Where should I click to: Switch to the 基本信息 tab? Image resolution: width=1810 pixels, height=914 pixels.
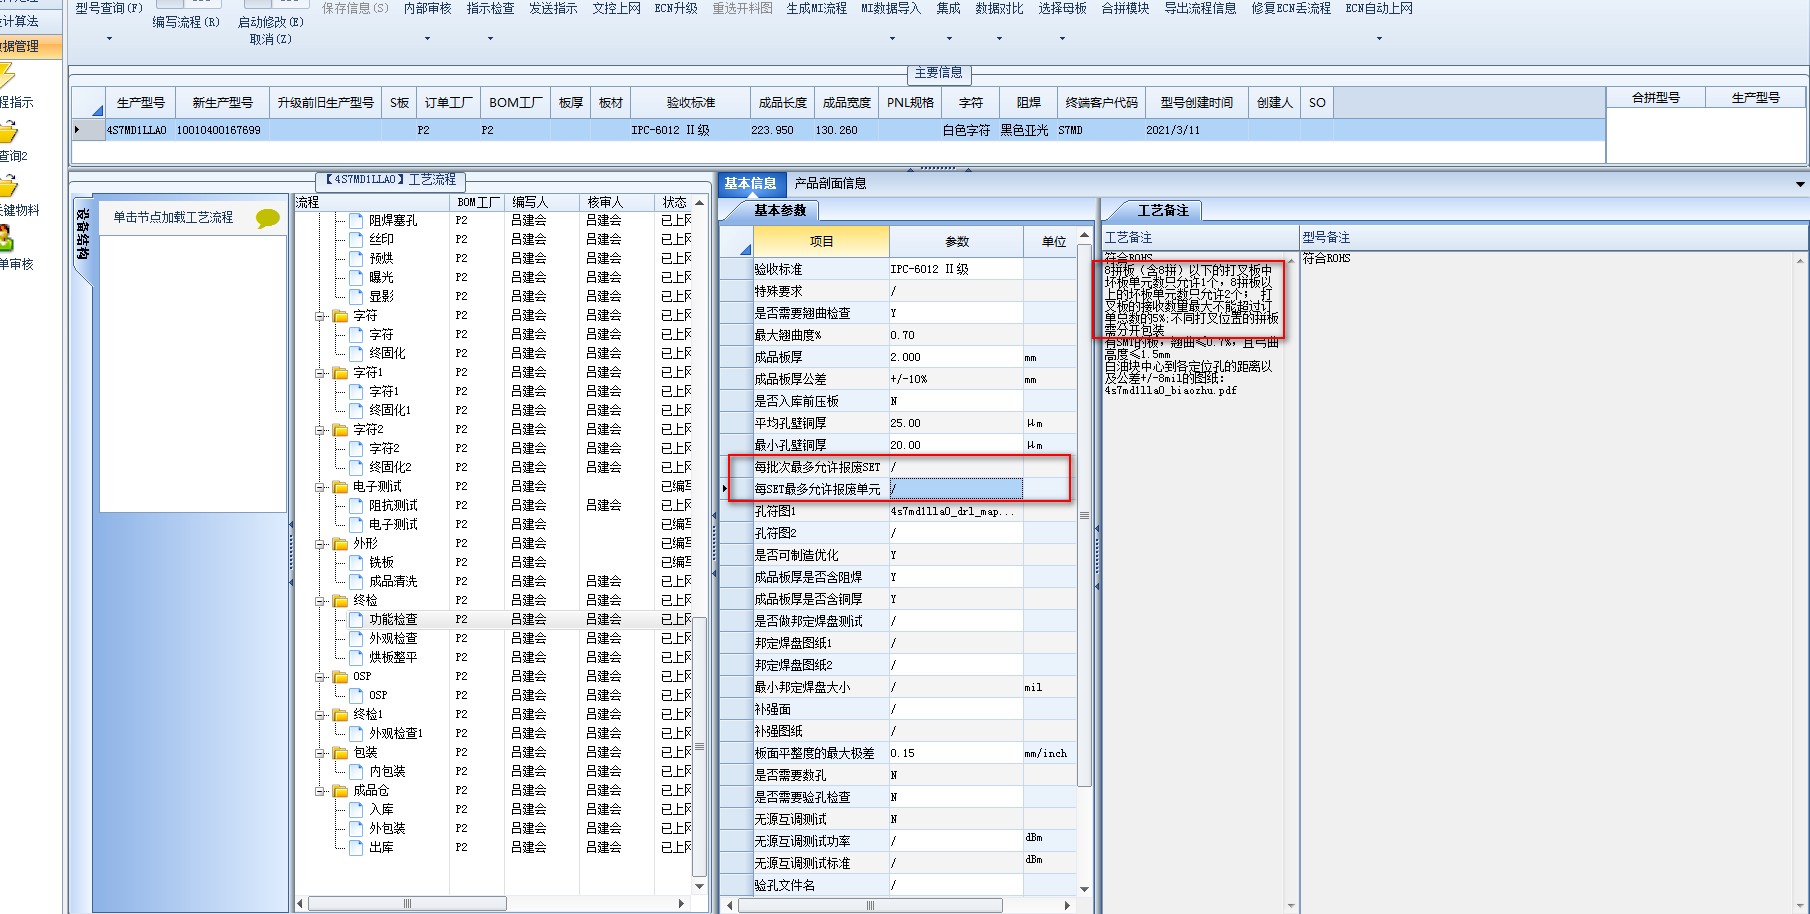[750, 183]
